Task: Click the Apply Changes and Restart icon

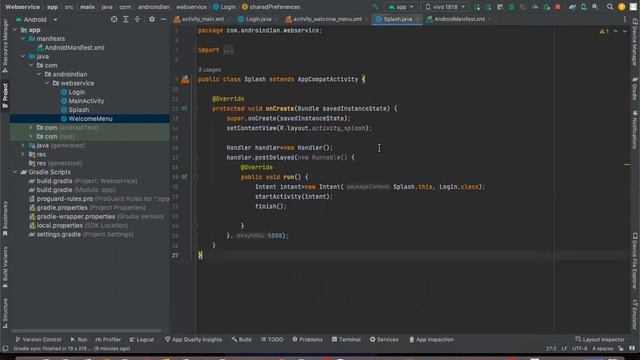Action: (x=488, y=7)
